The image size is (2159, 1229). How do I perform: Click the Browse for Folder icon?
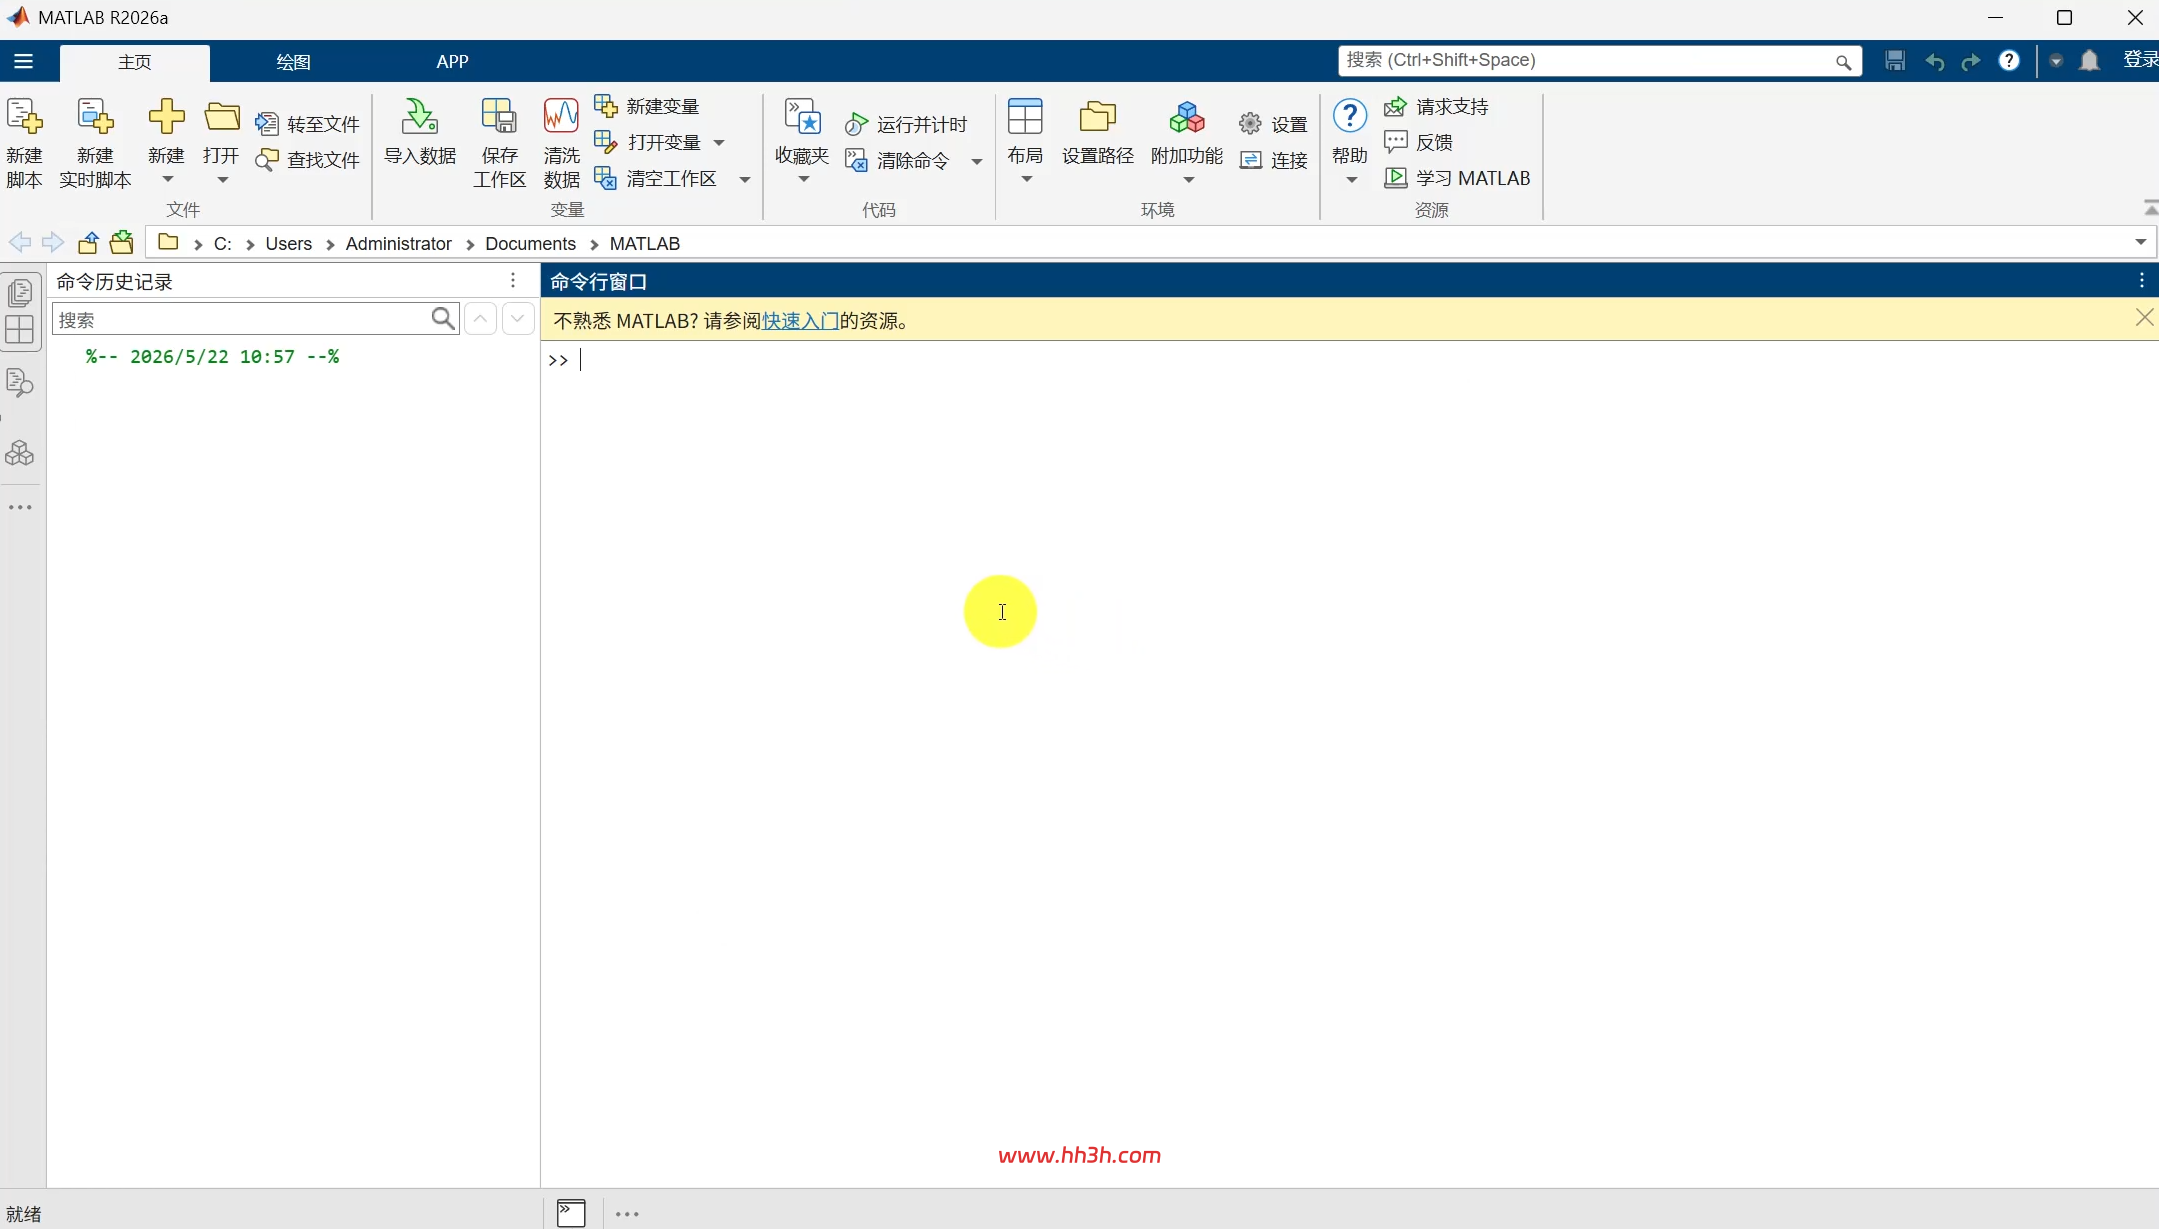coord(122,242)
